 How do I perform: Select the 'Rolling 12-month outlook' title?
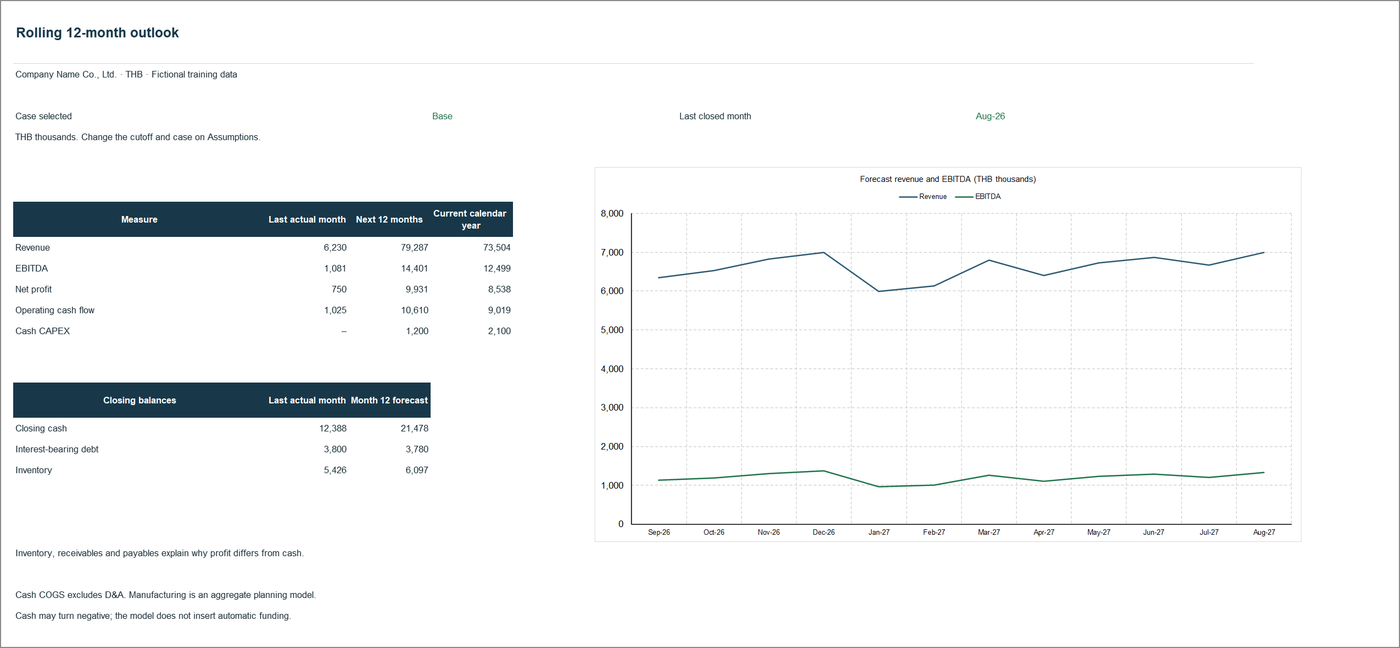(x=97, y=33)
